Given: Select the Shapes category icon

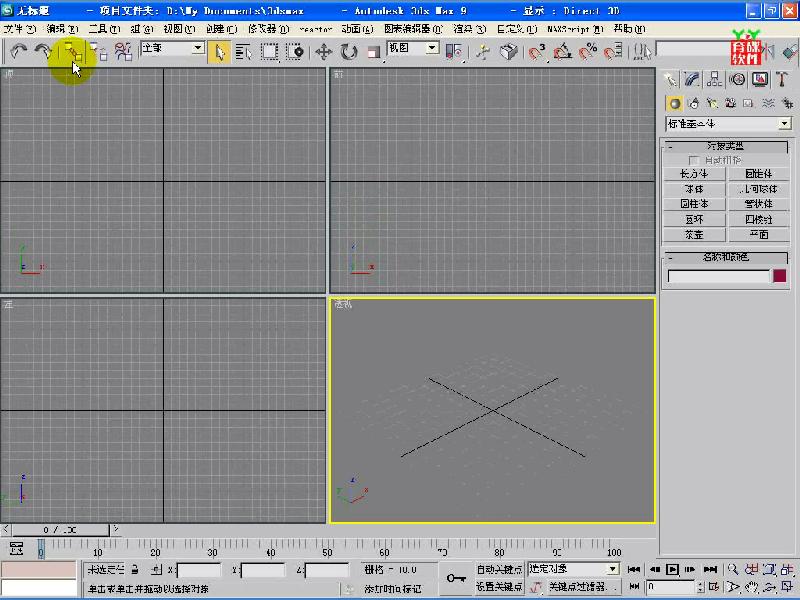Looking at the screenshot, I should click(x=693, y=104).
